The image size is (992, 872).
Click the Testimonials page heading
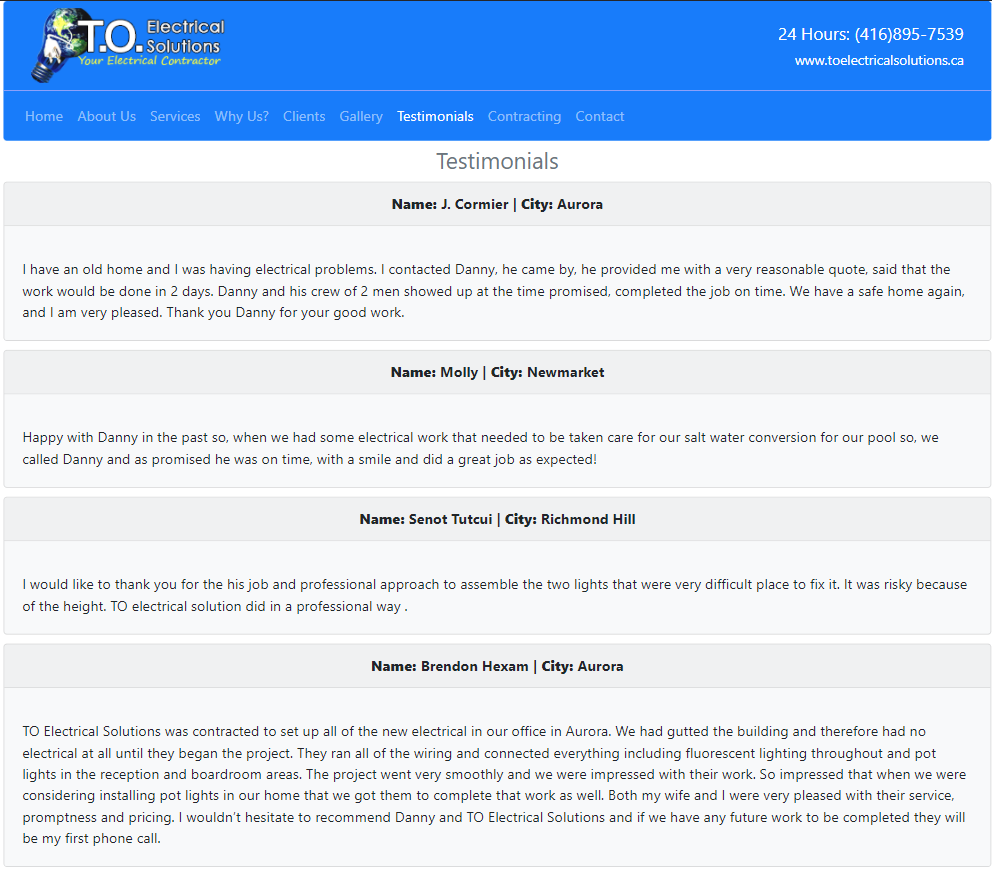[497, 161]
